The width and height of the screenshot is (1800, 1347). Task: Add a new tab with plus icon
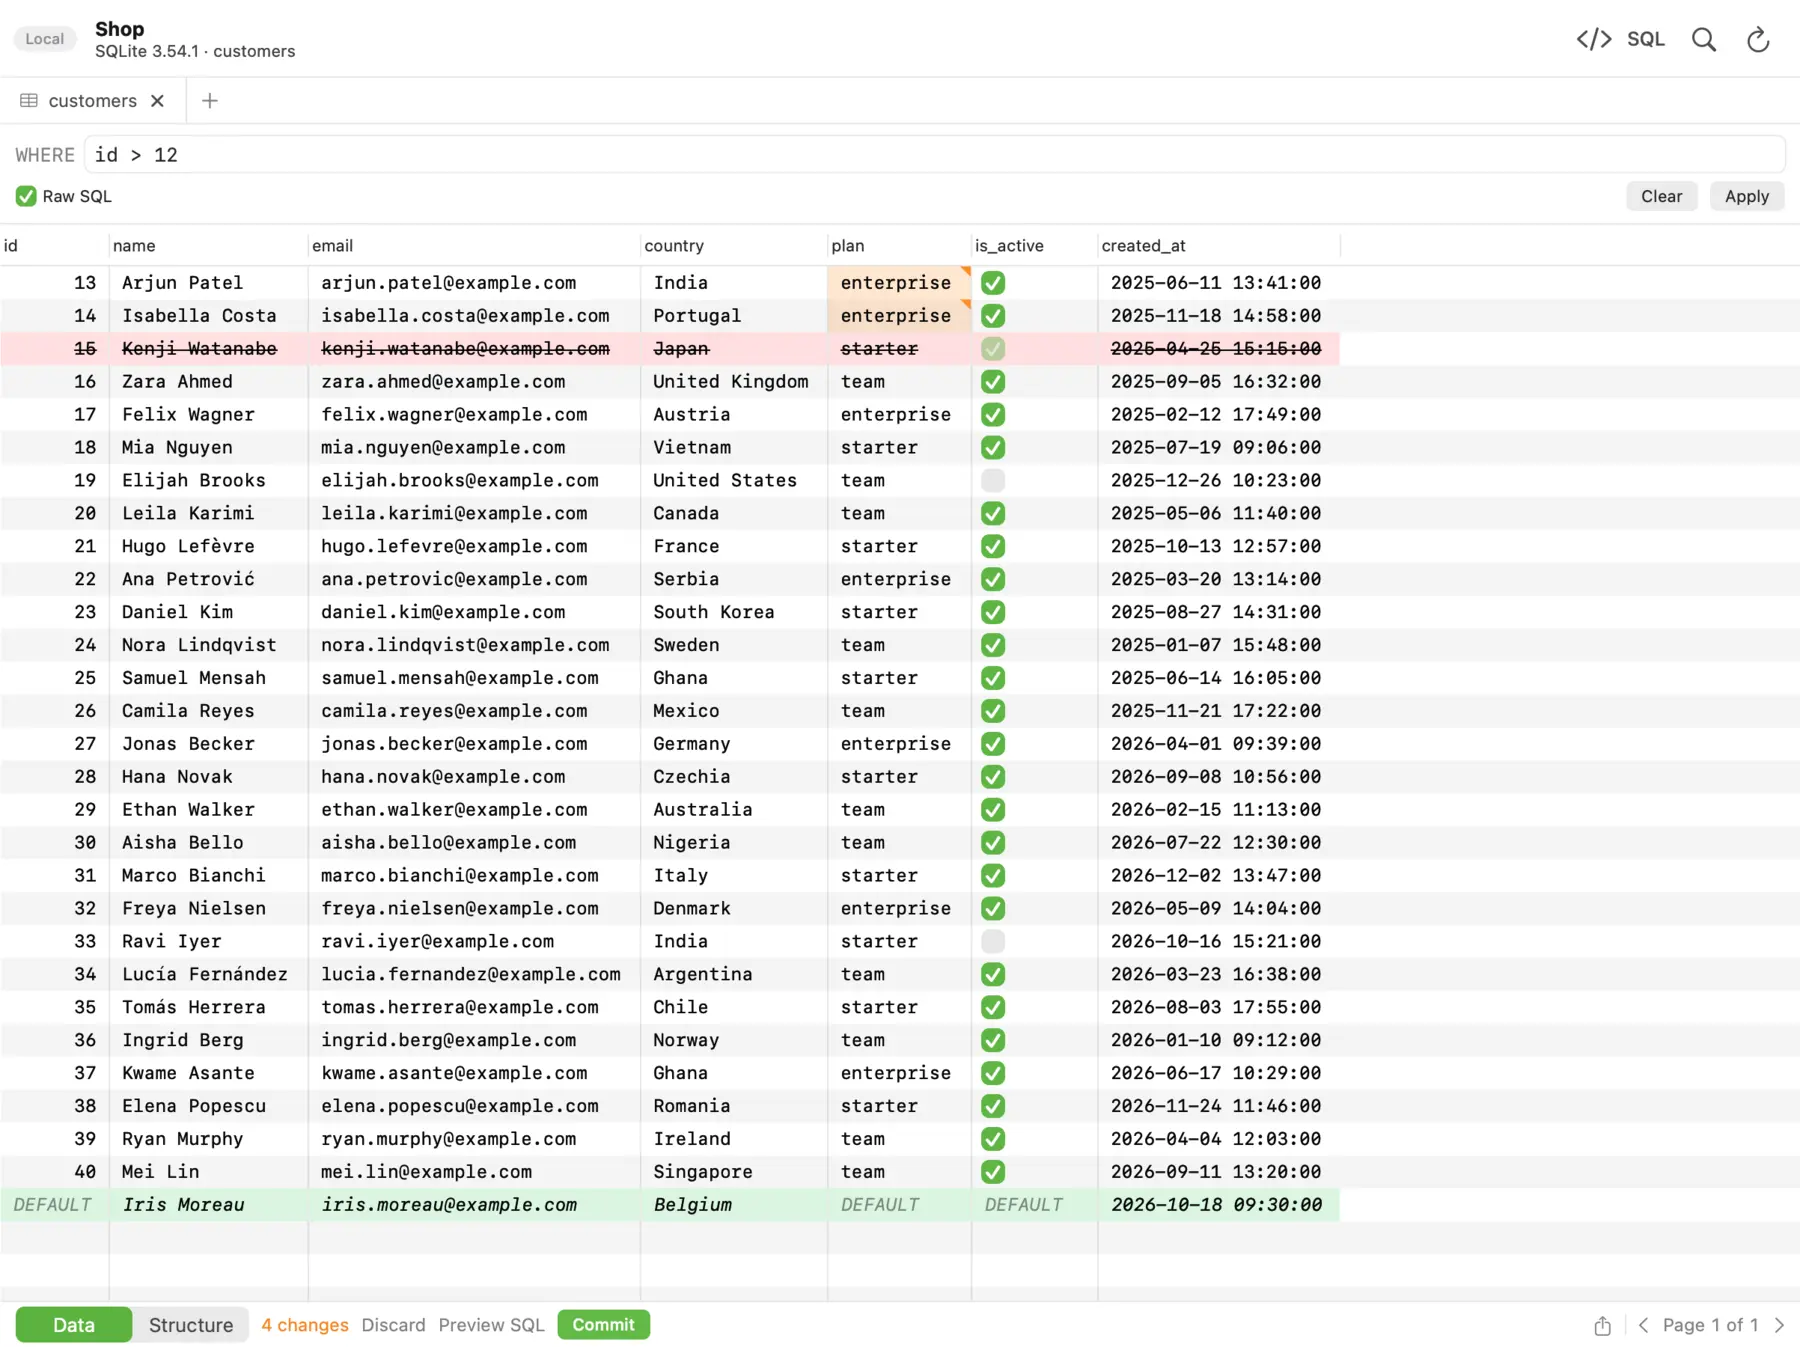tap(210, 101)
